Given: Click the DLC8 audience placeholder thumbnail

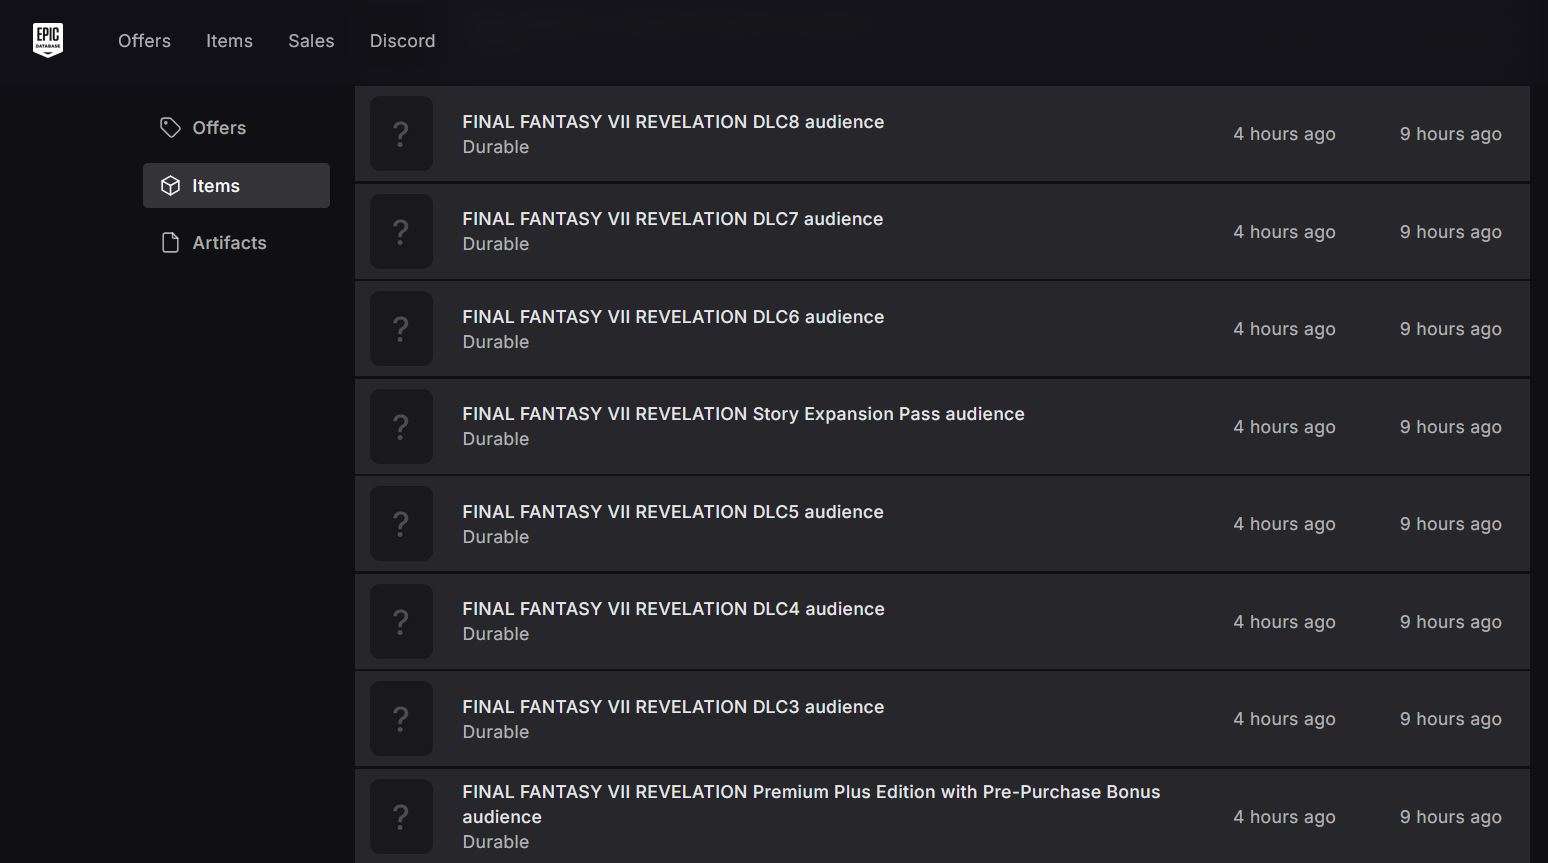Looking at the screenshot, I should click(x=401, y=134).
